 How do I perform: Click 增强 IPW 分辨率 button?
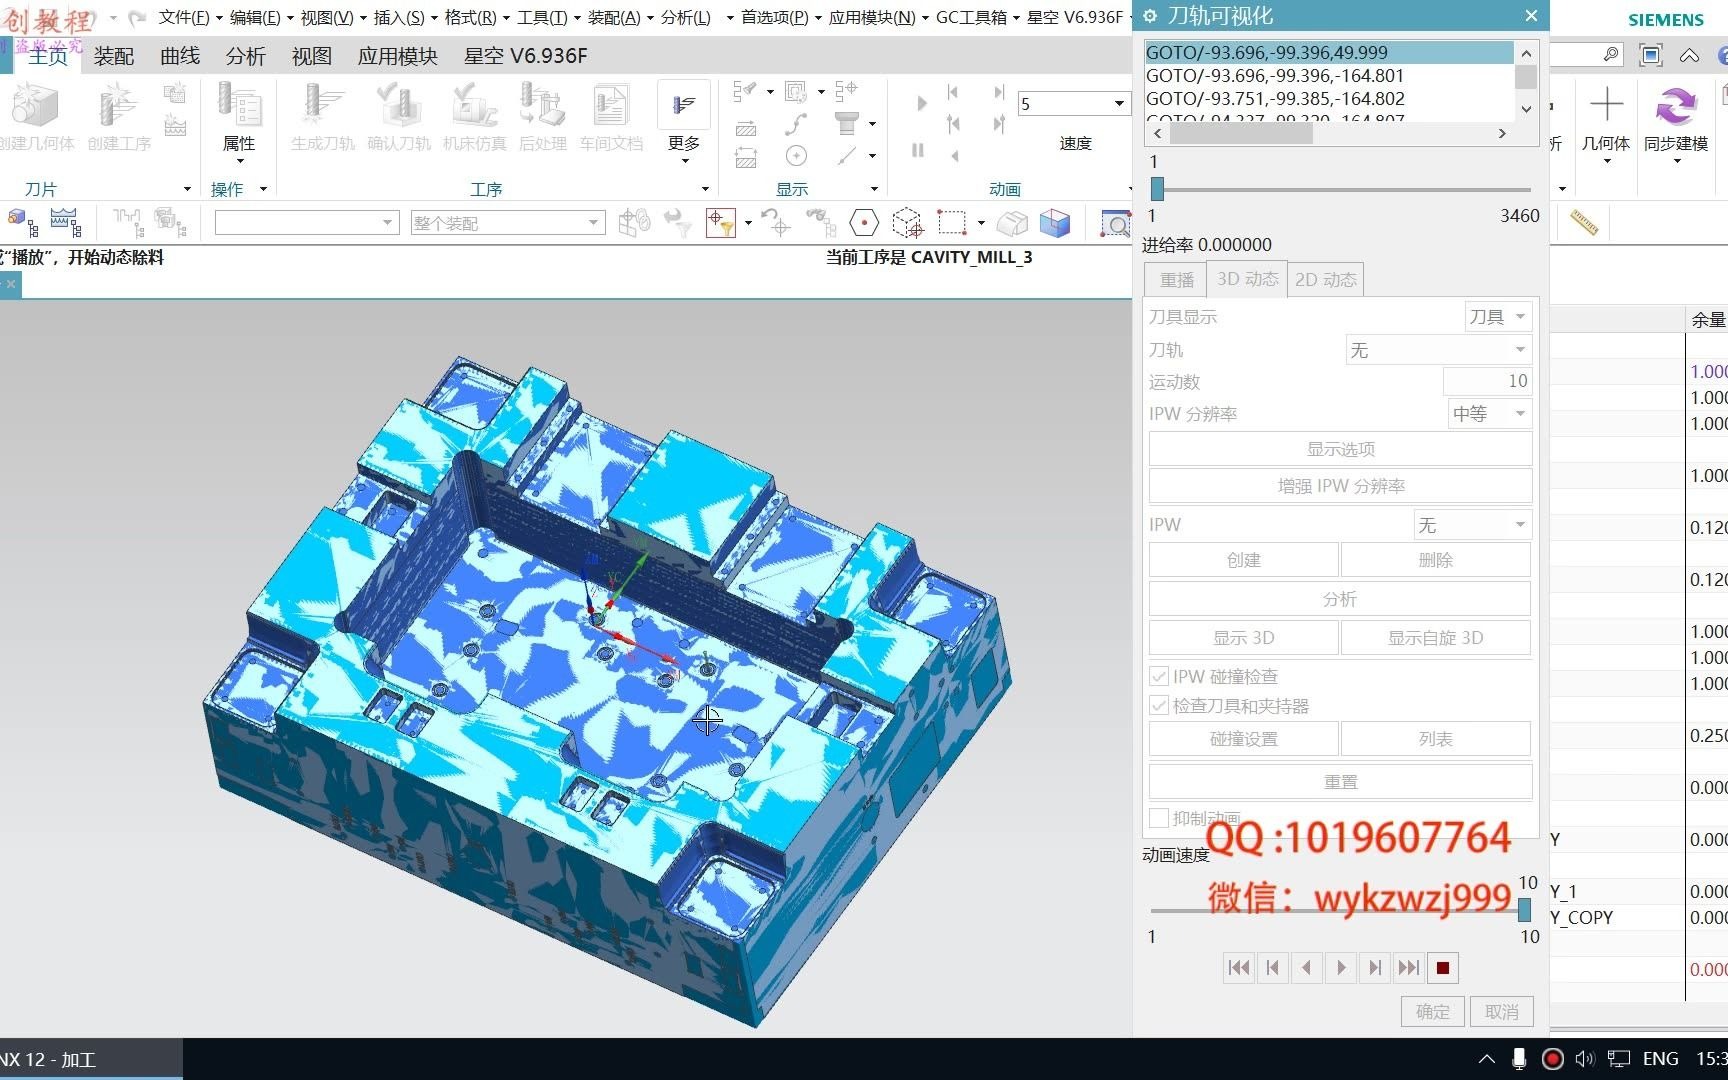1340,486
